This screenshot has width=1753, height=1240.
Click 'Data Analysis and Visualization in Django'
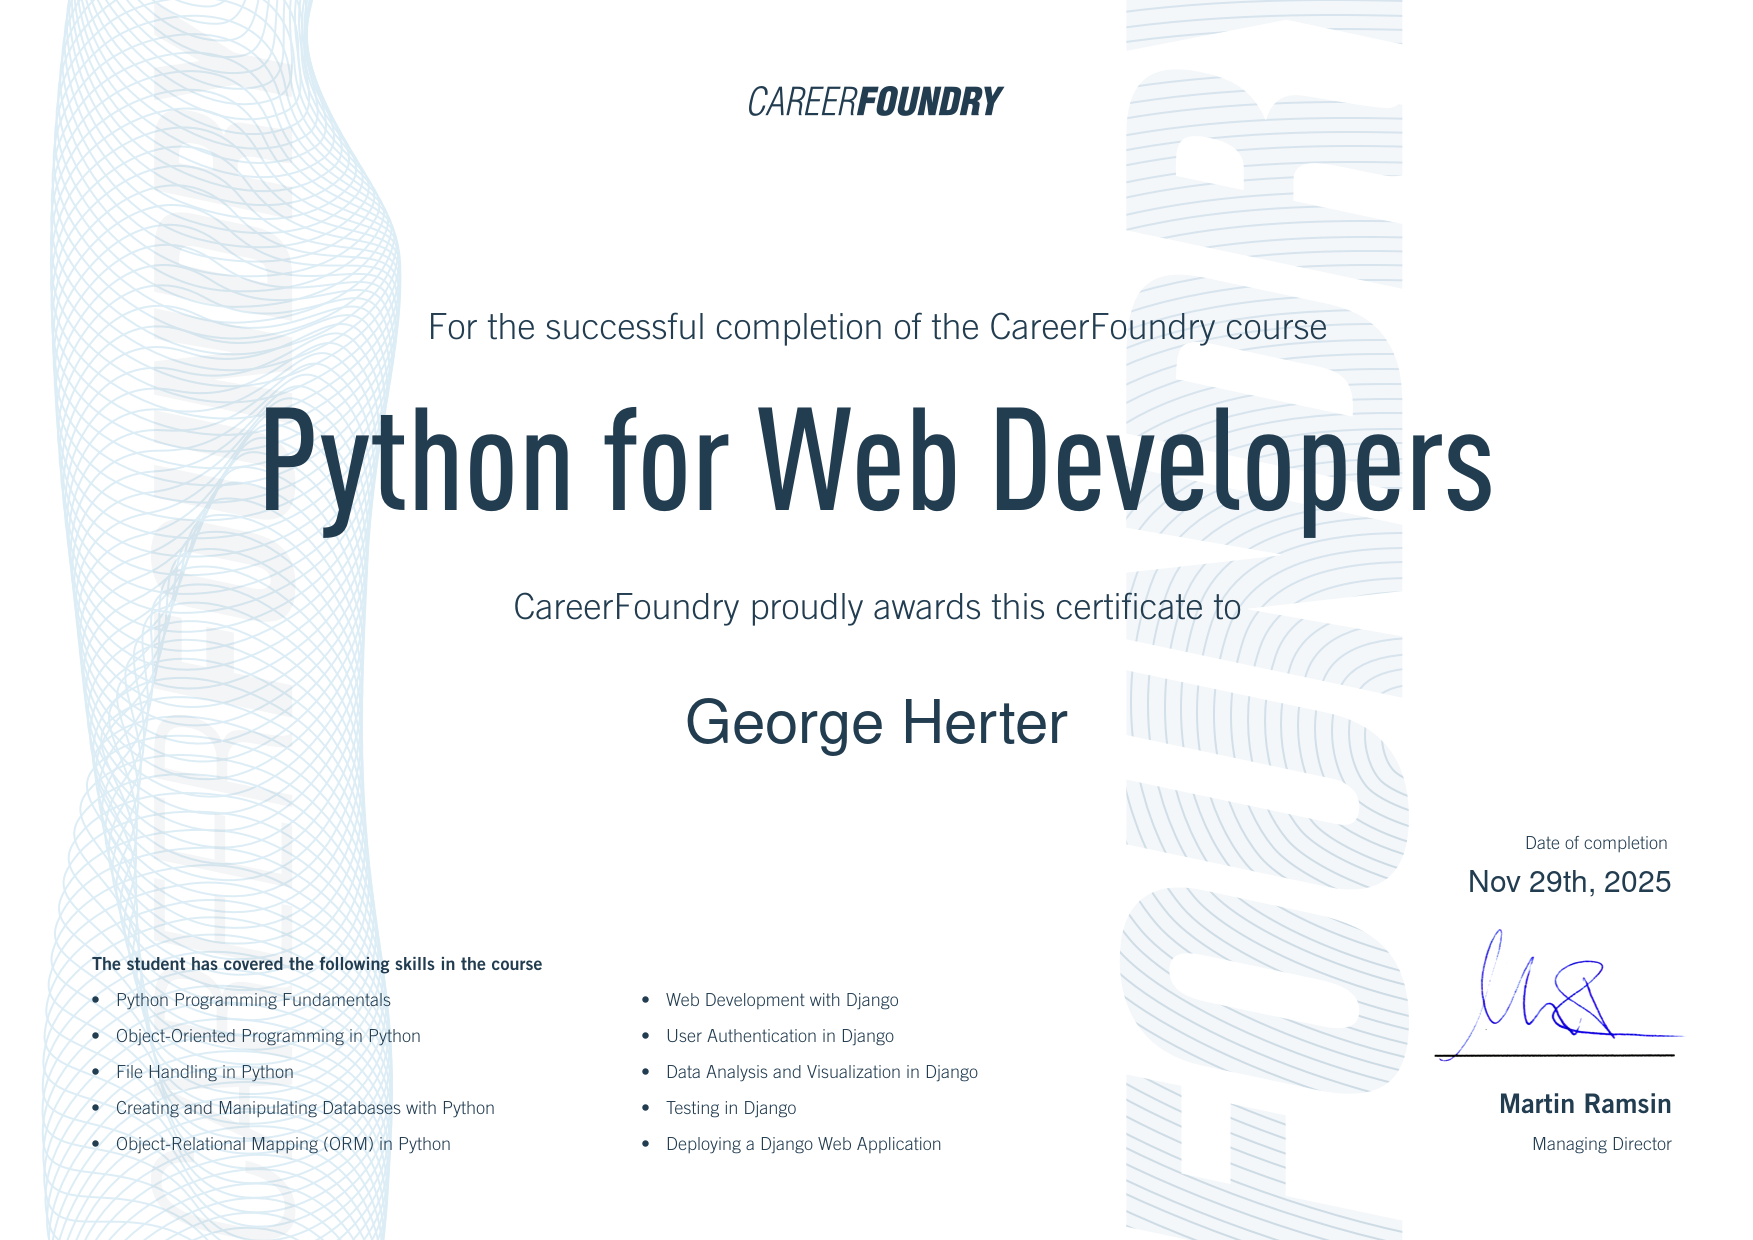[822, 1072]
